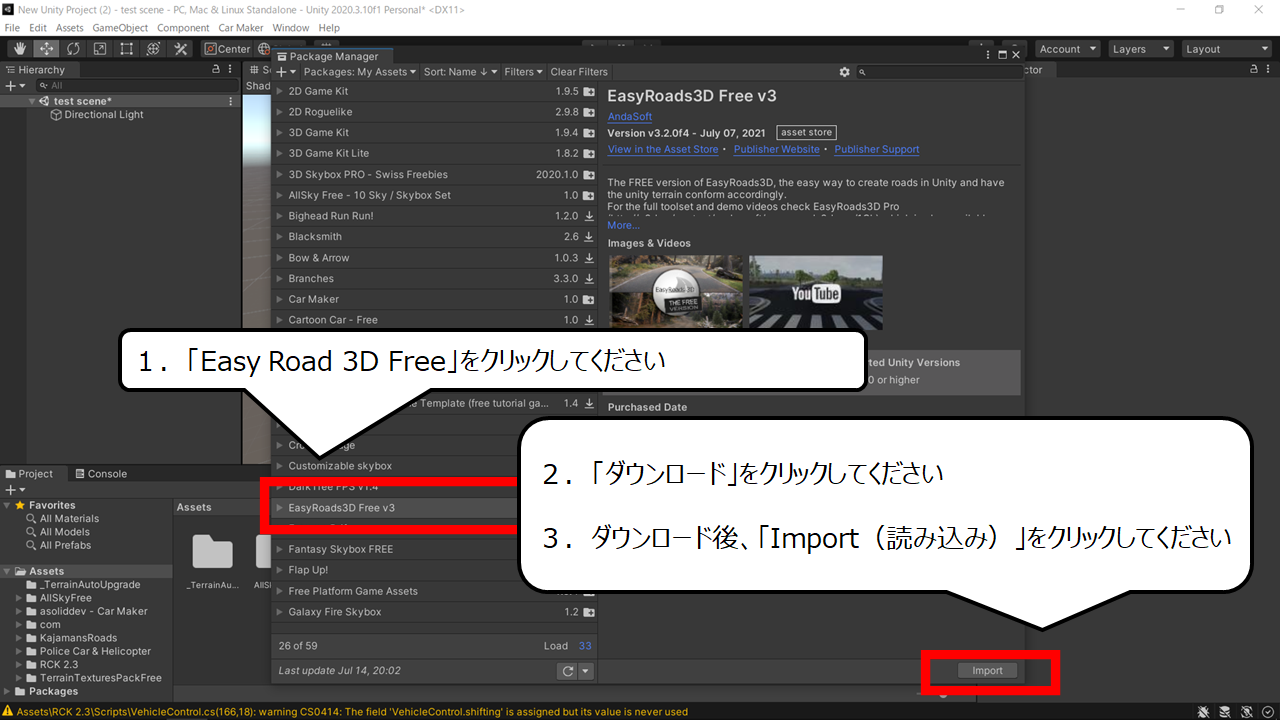This screenshot has height=720, width=1280.
Task: Select the Hand tool in toolbar
Action: coord(19,49)
